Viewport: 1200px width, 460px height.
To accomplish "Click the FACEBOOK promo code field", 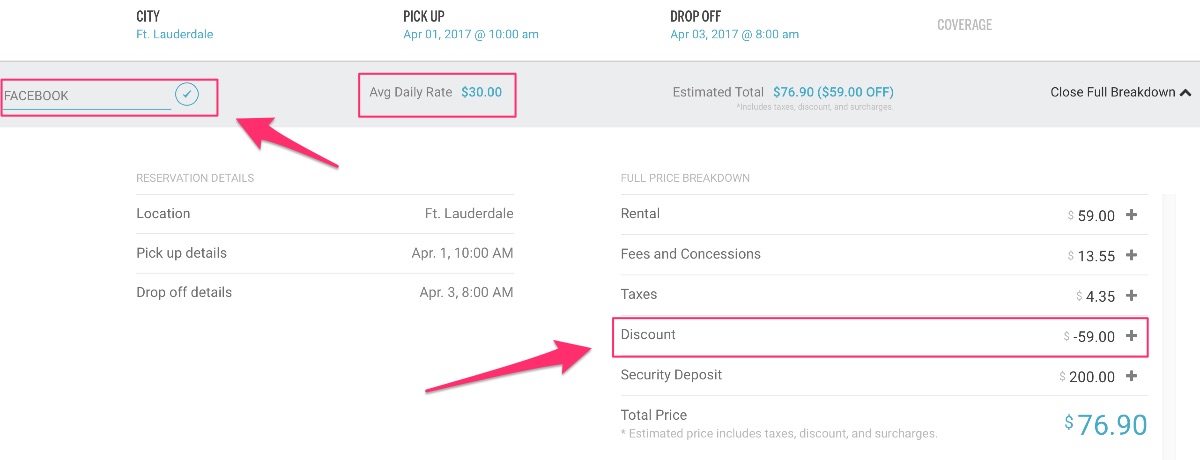I will point(86,96).
